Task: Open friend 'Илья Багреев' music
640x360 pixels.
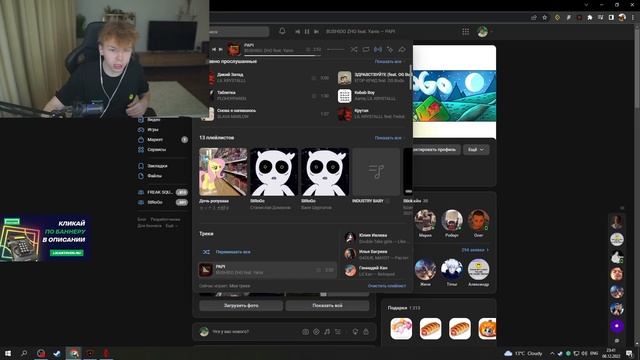Action: pos(376,254)
